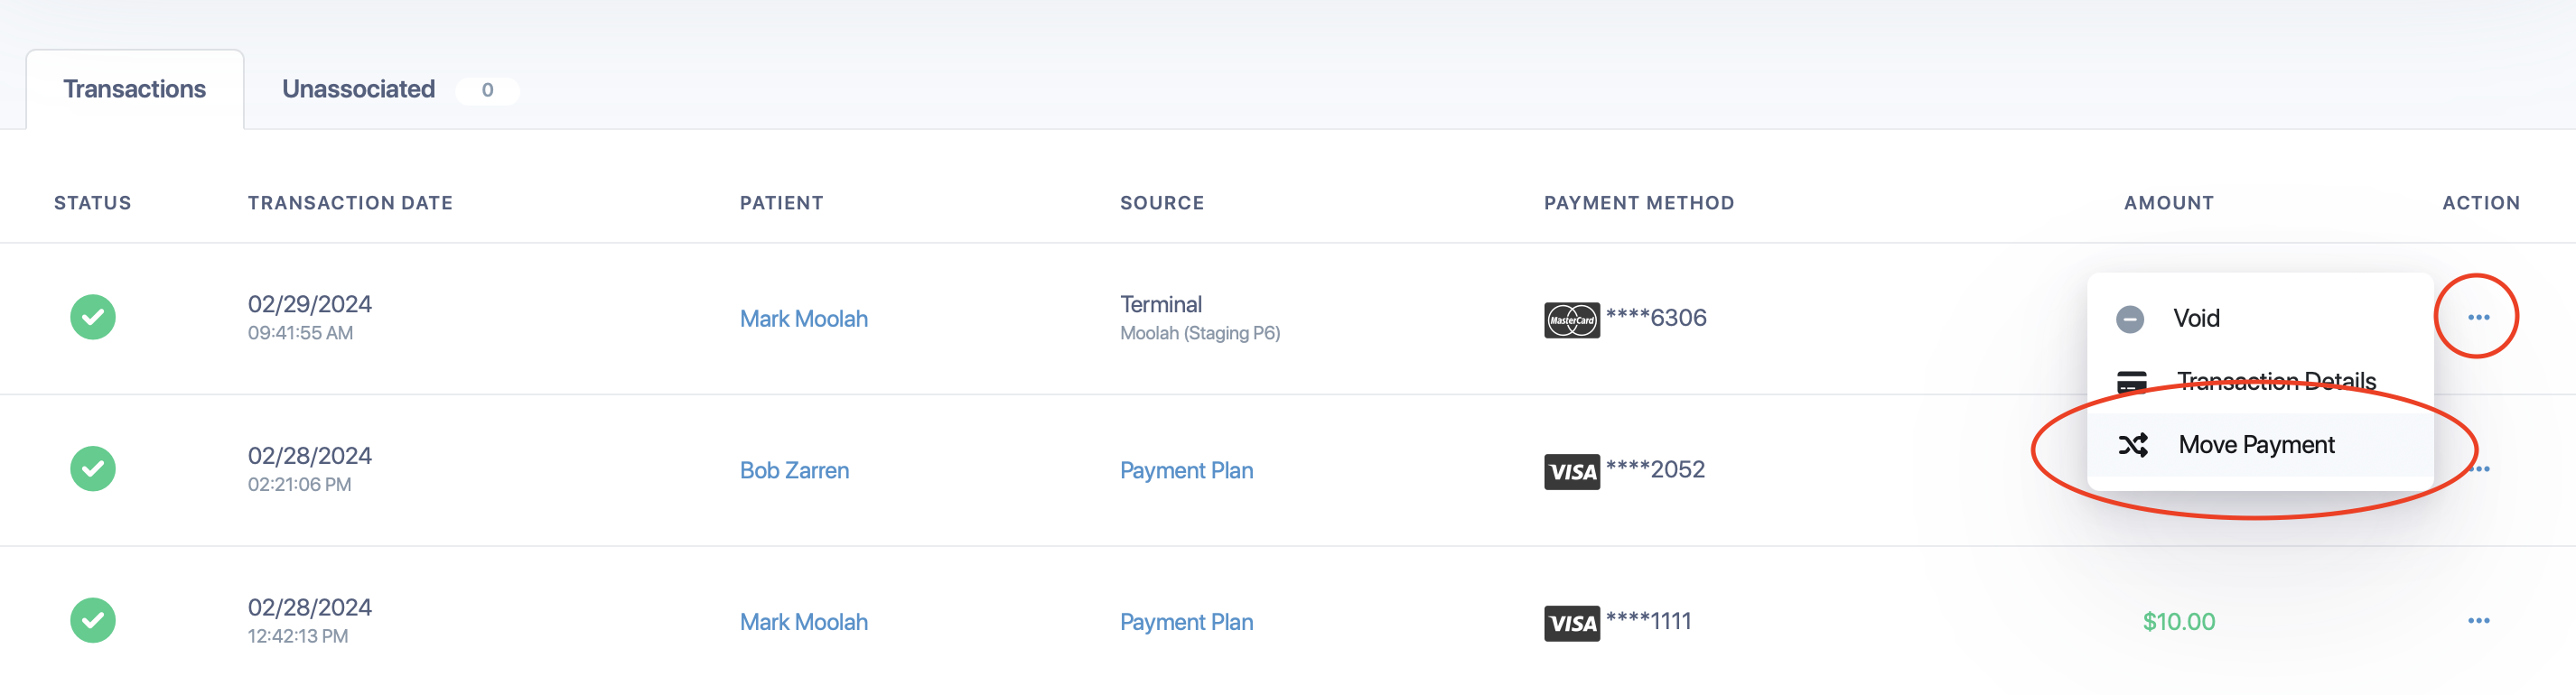Click the Visa logo ending 2052
2576x695 pixels.
click(x=1571, y=472)
